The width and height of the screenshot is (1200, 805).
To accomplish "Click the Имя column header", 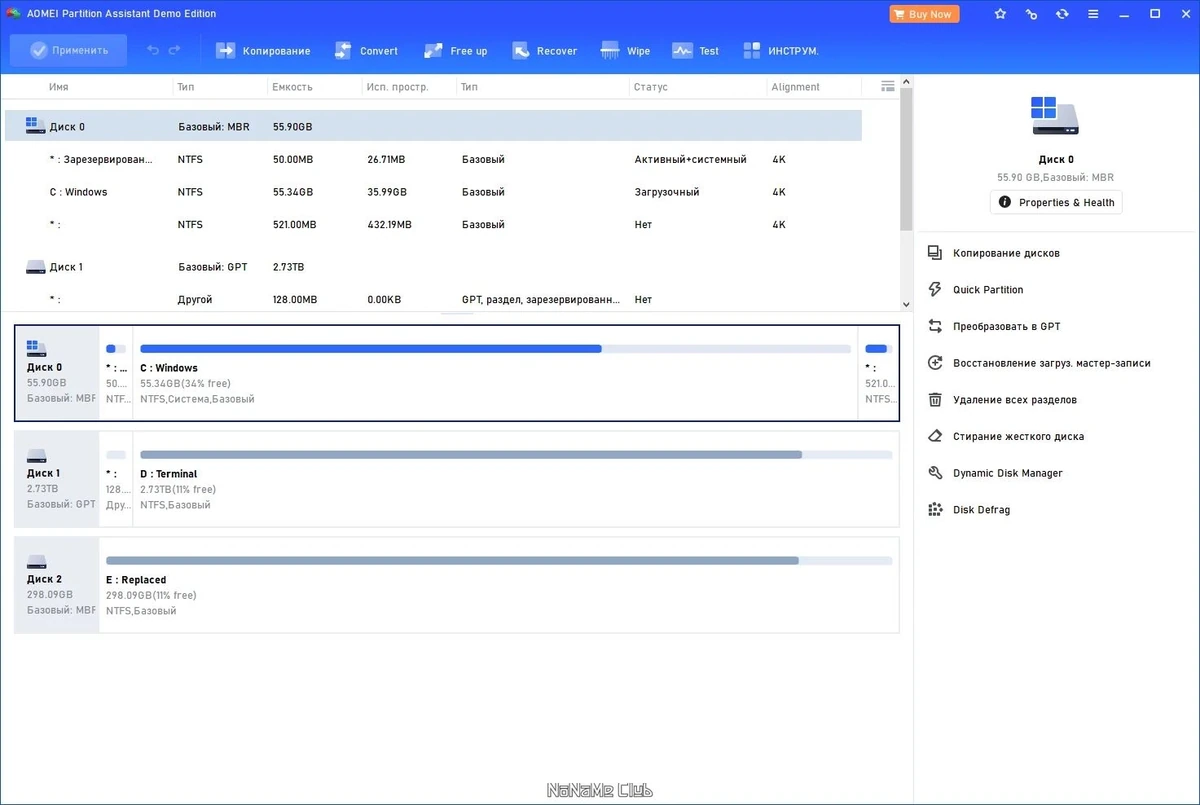I will 59,87.
